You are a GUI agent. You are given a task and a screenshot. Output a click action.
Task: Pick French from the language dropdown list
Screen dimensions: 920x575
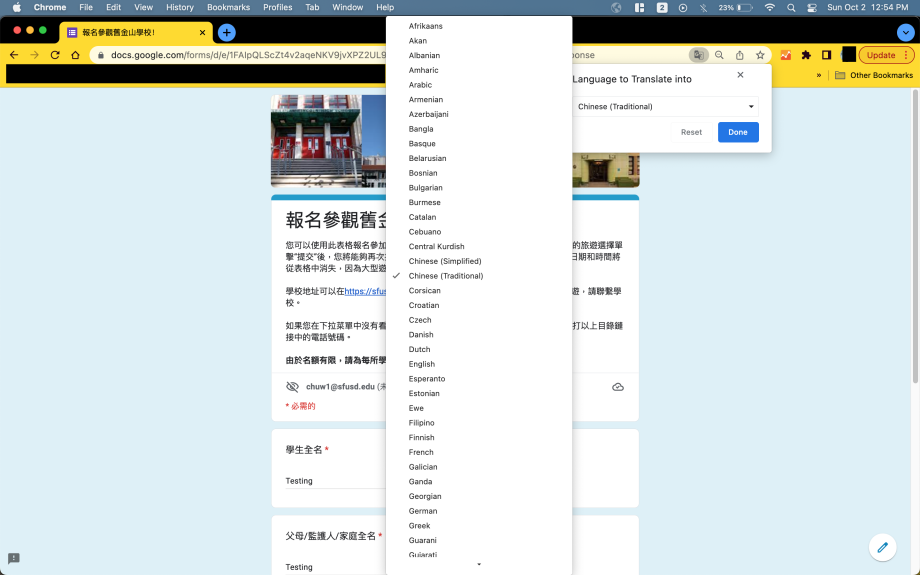421,452
